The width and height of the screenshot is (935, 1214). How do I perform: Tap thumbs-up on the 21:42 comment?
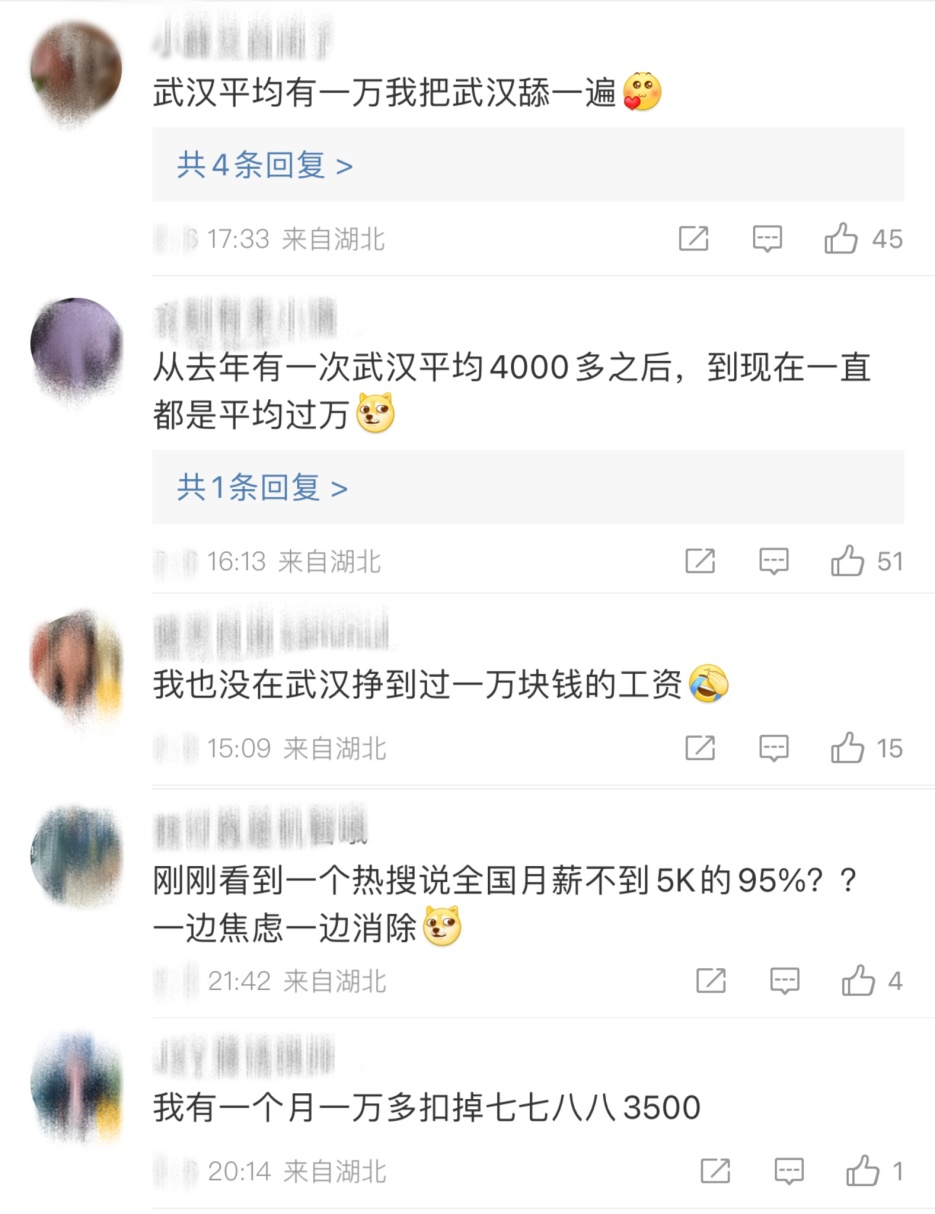coord(858,981)
